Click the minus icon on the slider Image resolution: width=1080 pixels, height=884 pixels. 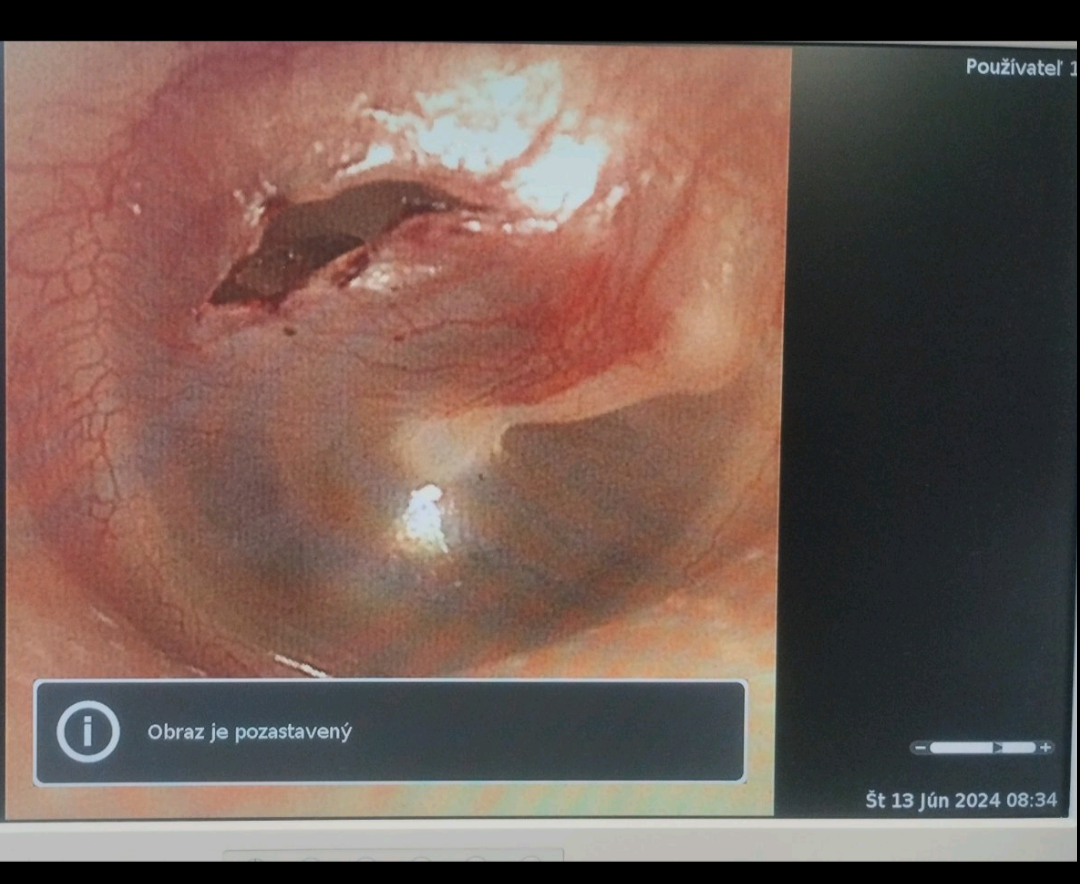click(918, 748)
